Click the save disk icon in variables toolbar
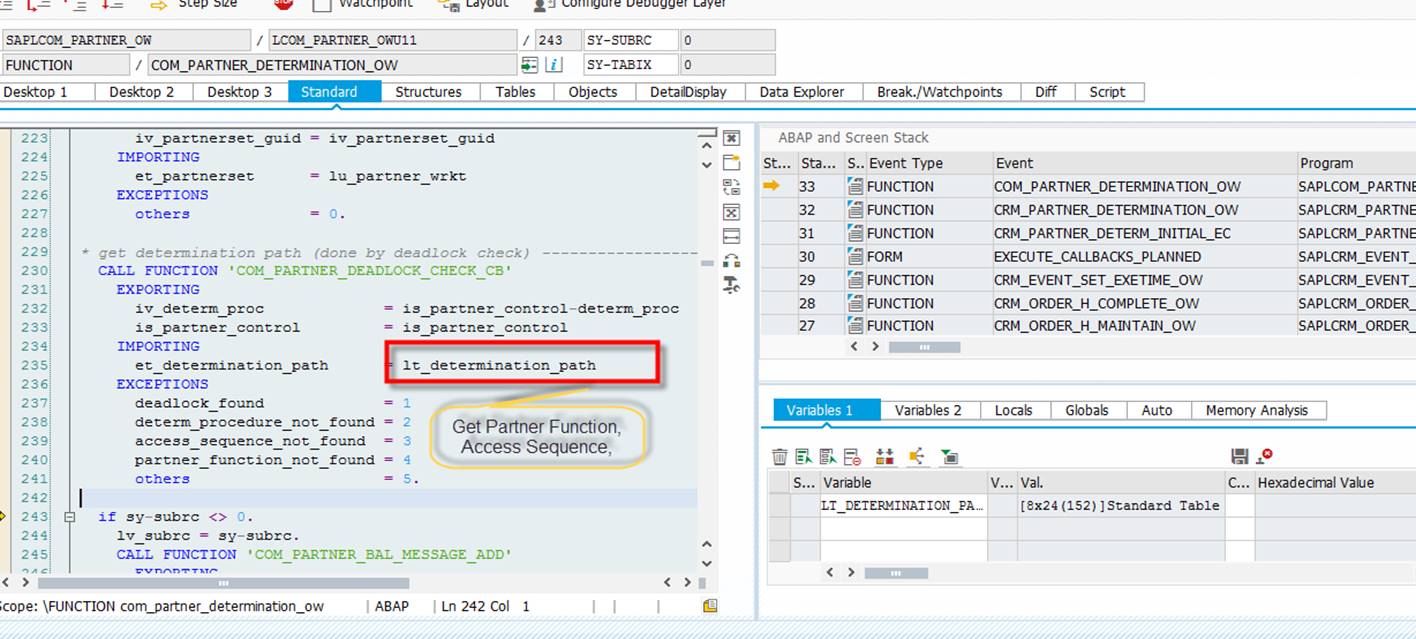This screenshot has width=1416, height=639. (1240, 457)
